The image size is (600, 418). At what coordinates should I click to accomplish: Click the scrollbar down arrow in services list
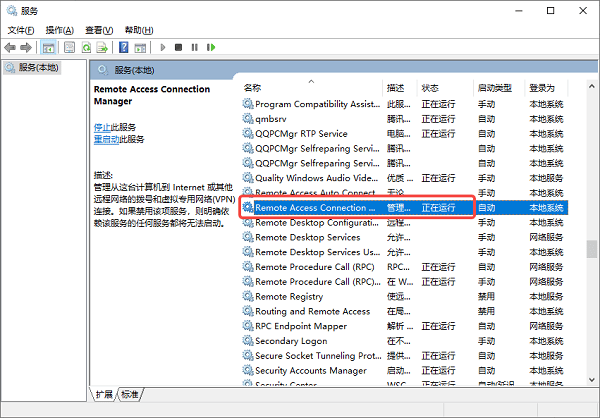point(592,380)
